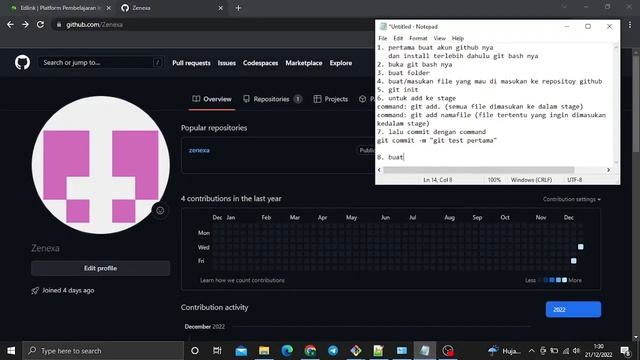Click the brightest legend square next to More
The image size is (640, 360).
[x=564, y=280]
